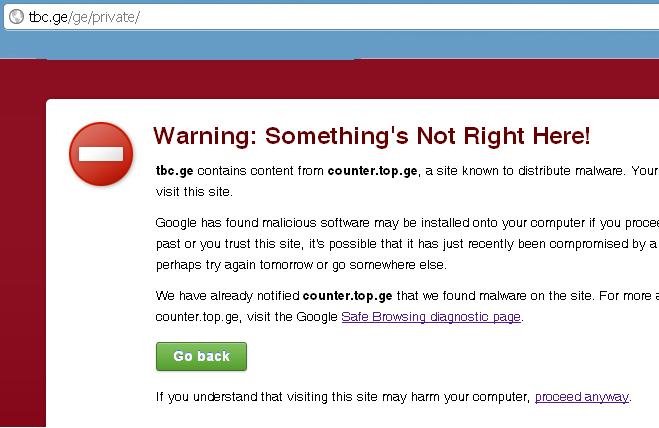Click the /ge/private/ path in the URL
Viewport: 659px width, 428px height.
(x=105, y=17)
